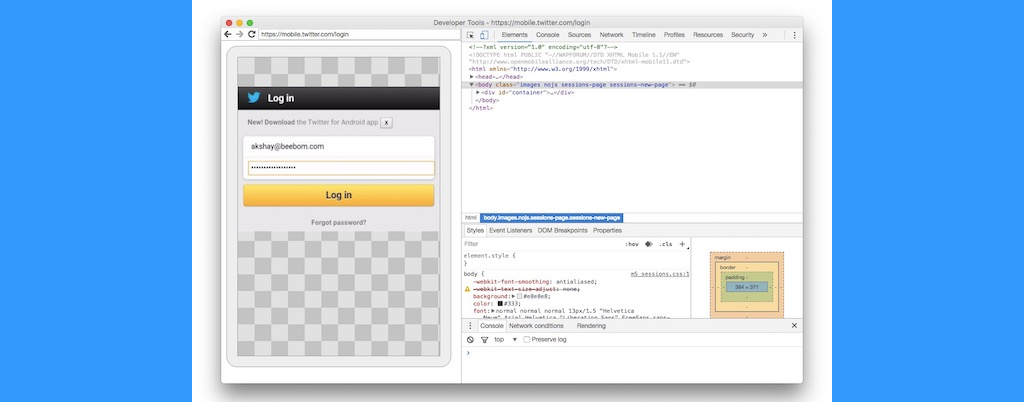
Task: Select the html xmlns line
Action: [x=542, y=69]
